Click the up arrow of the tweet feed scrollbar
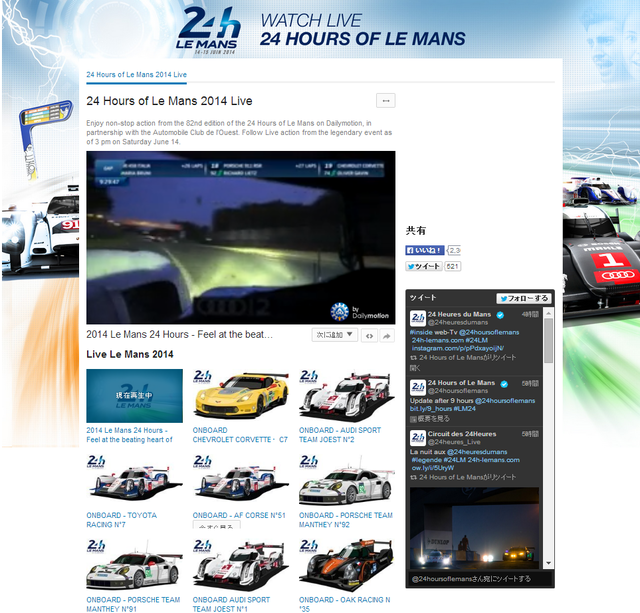 click(x=549, y=313)
